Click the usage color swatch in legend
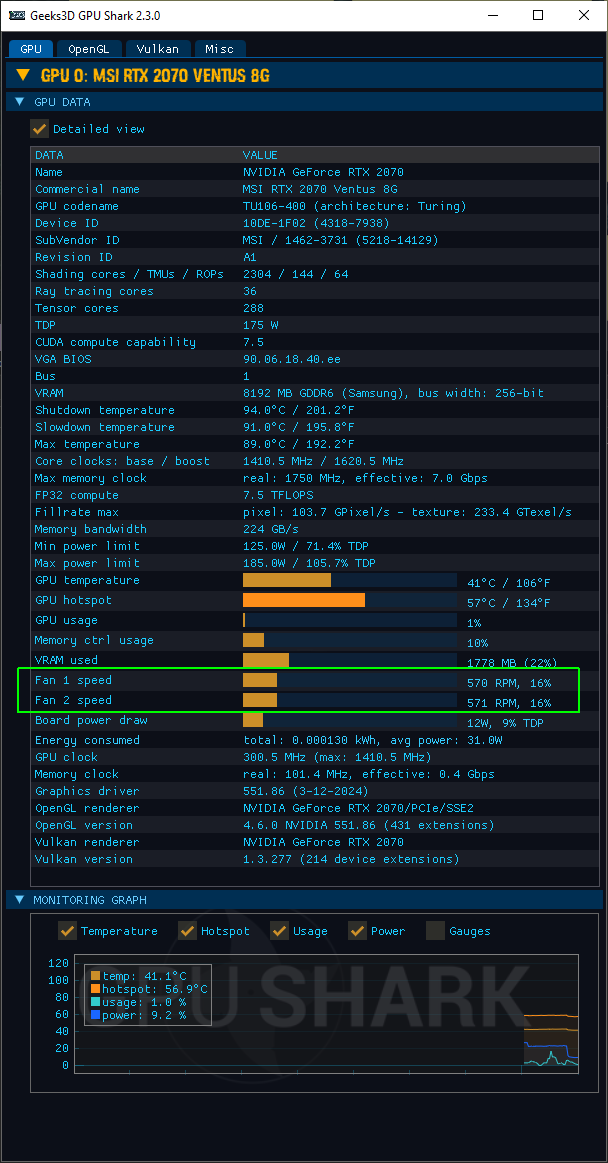Viewport: 608px width, 1163px height. coord(95,1002)
